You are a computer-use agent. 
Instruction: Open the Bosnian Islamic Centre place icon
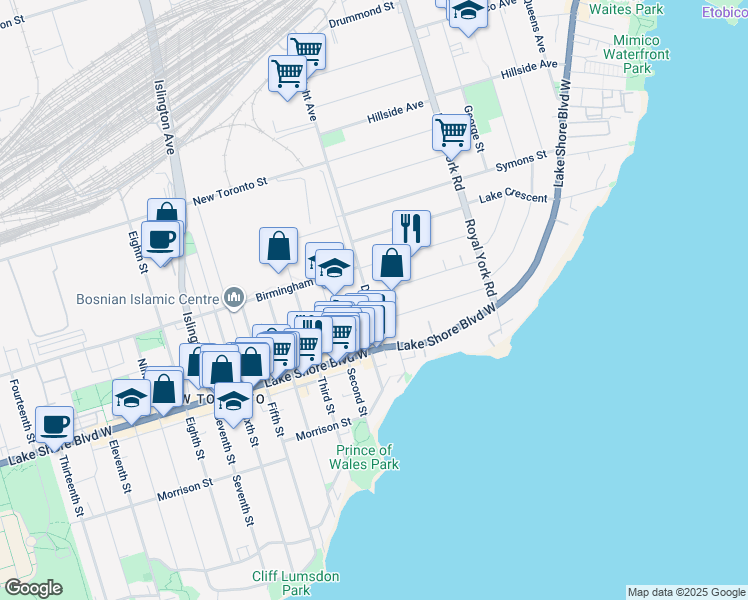[235, 297]
